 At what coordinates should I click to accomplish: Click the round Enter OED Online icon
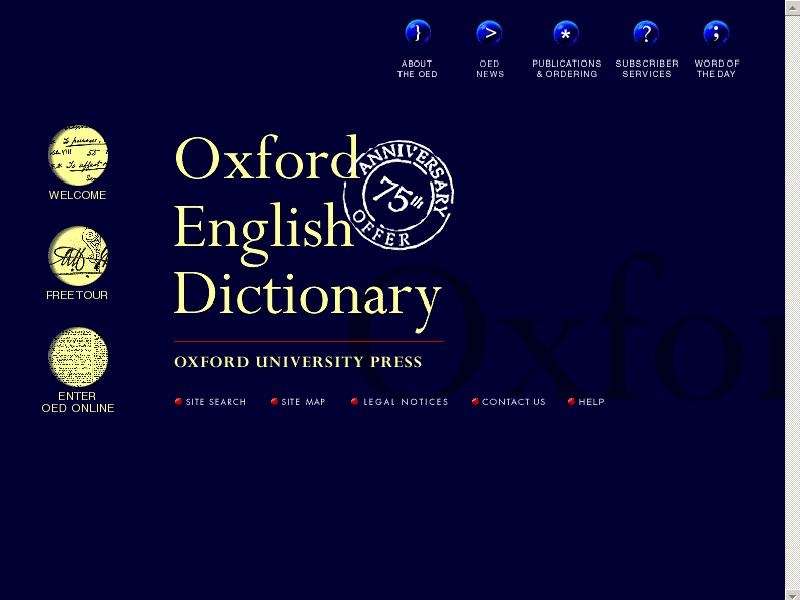click(x=78, y=357)
